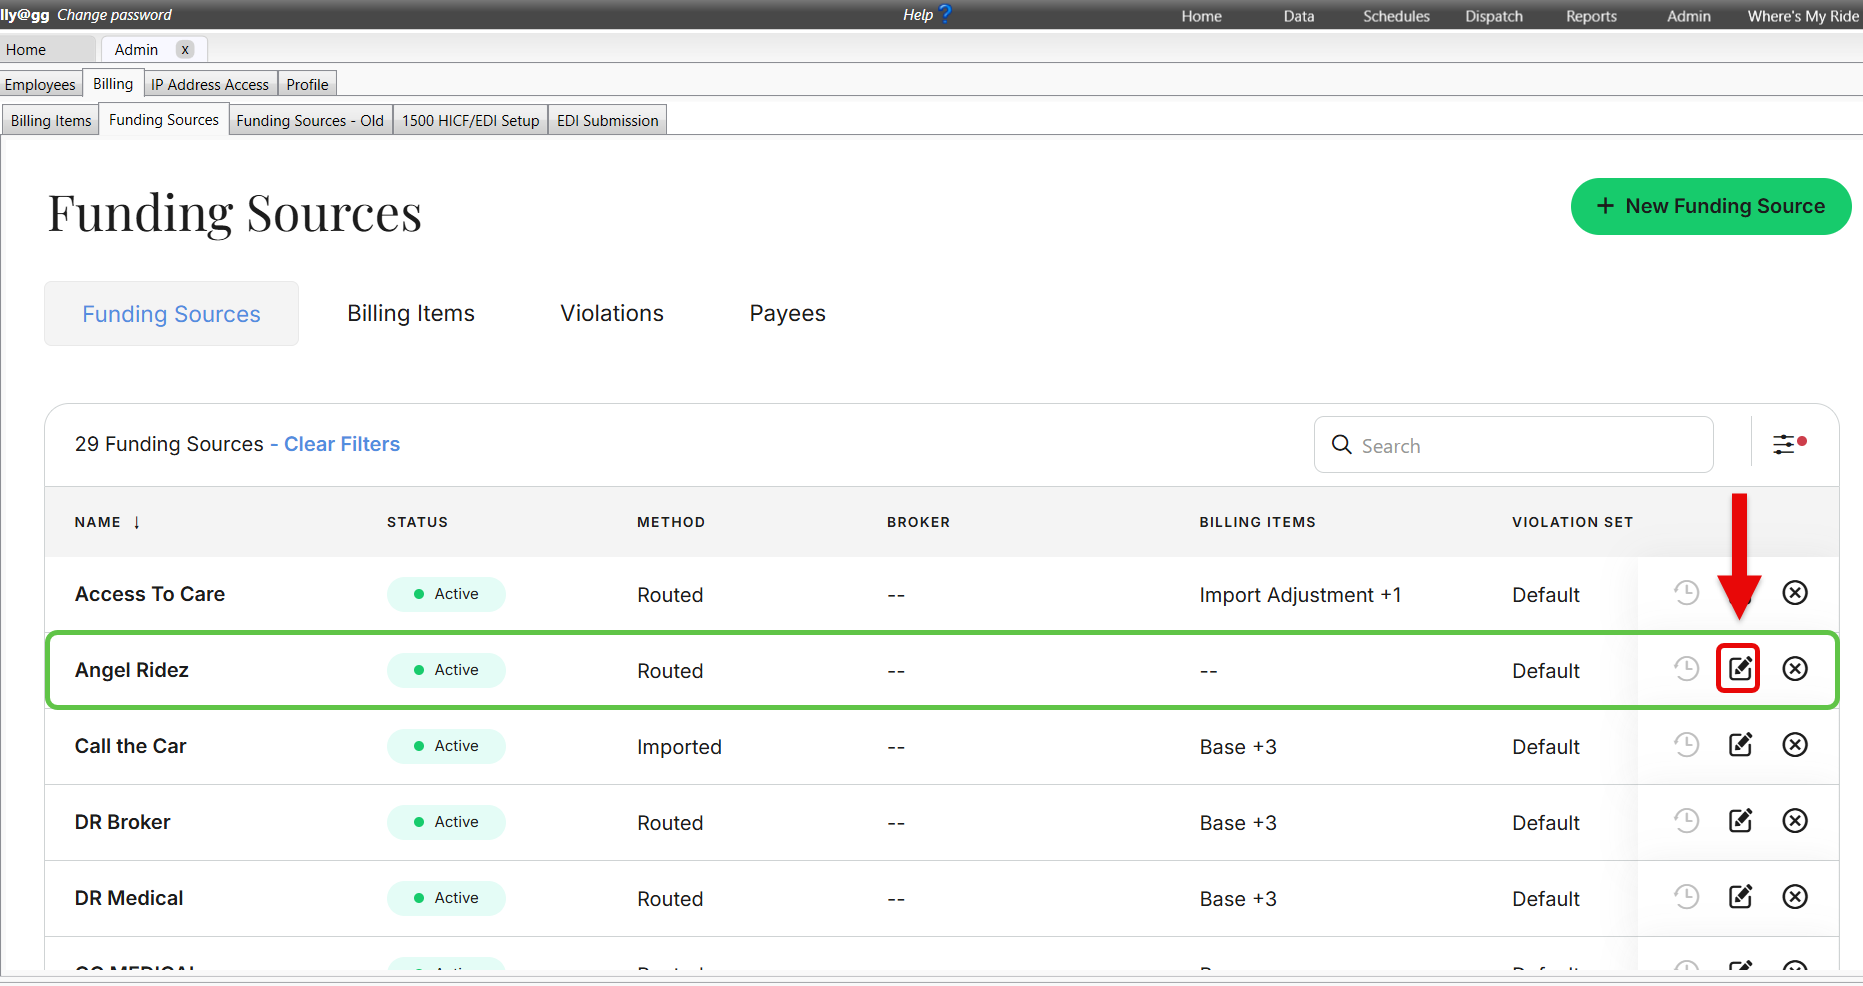Edit the DR Medical funding source
The height and width of the screenshot is (986, 1863).
click(x=1740, y=897)
